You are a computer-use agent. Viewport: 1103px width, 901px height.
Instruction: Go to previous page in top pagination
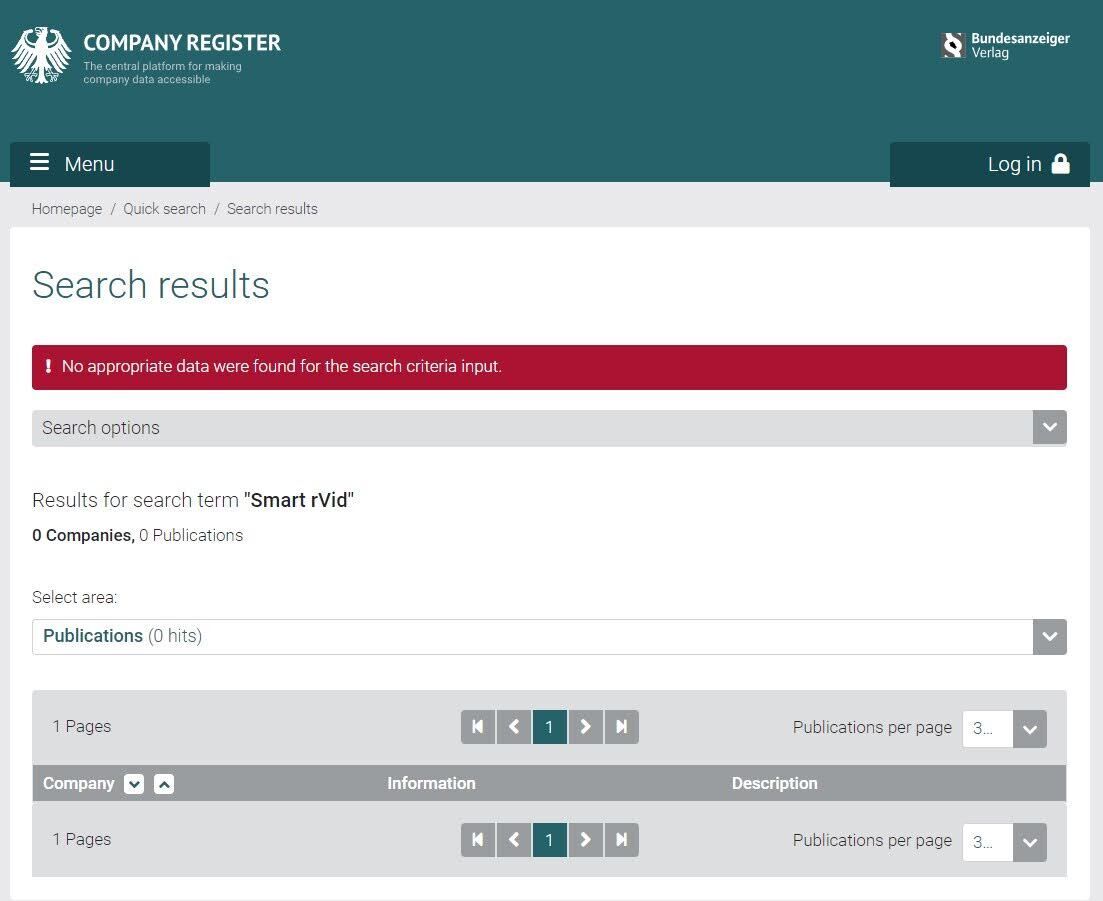point(514,727)
